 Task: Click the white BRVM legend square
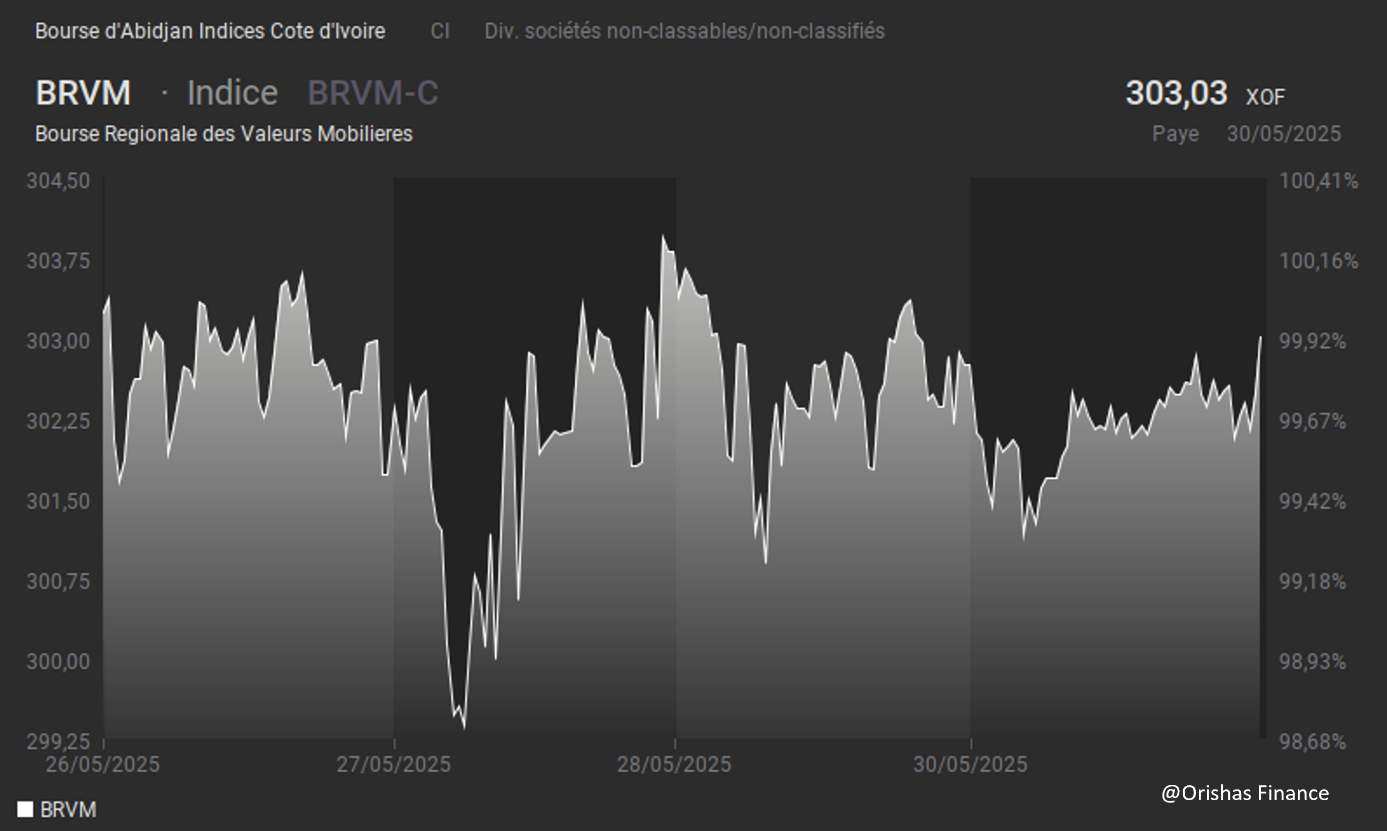25,809
